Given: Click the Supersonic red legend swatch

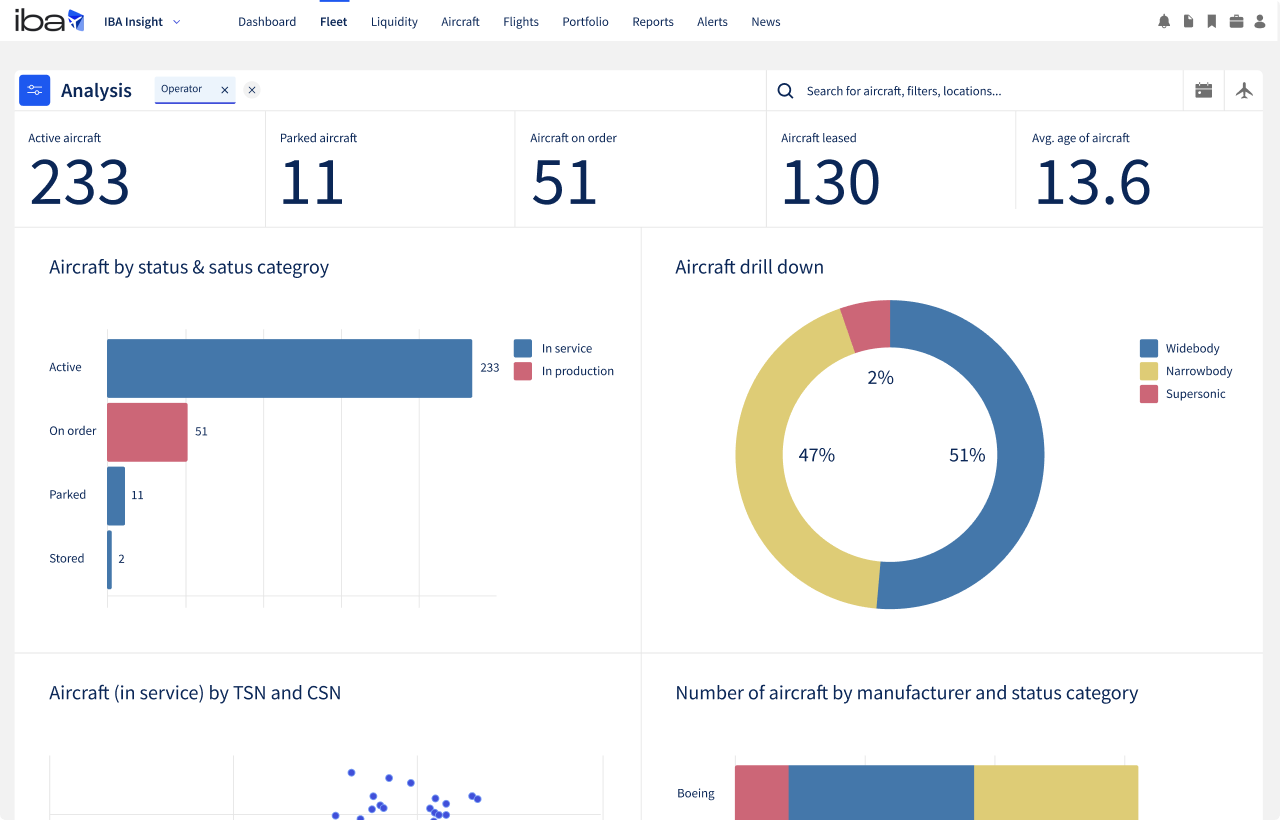Looking at the screenshot, I should coord(1149,394).
